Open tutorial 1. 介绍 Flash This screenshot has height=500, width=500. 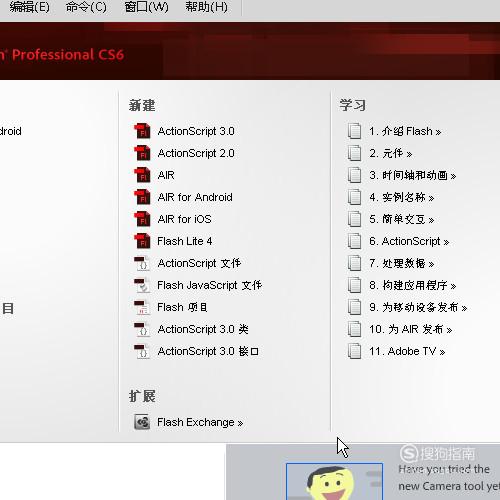(405, 131)
